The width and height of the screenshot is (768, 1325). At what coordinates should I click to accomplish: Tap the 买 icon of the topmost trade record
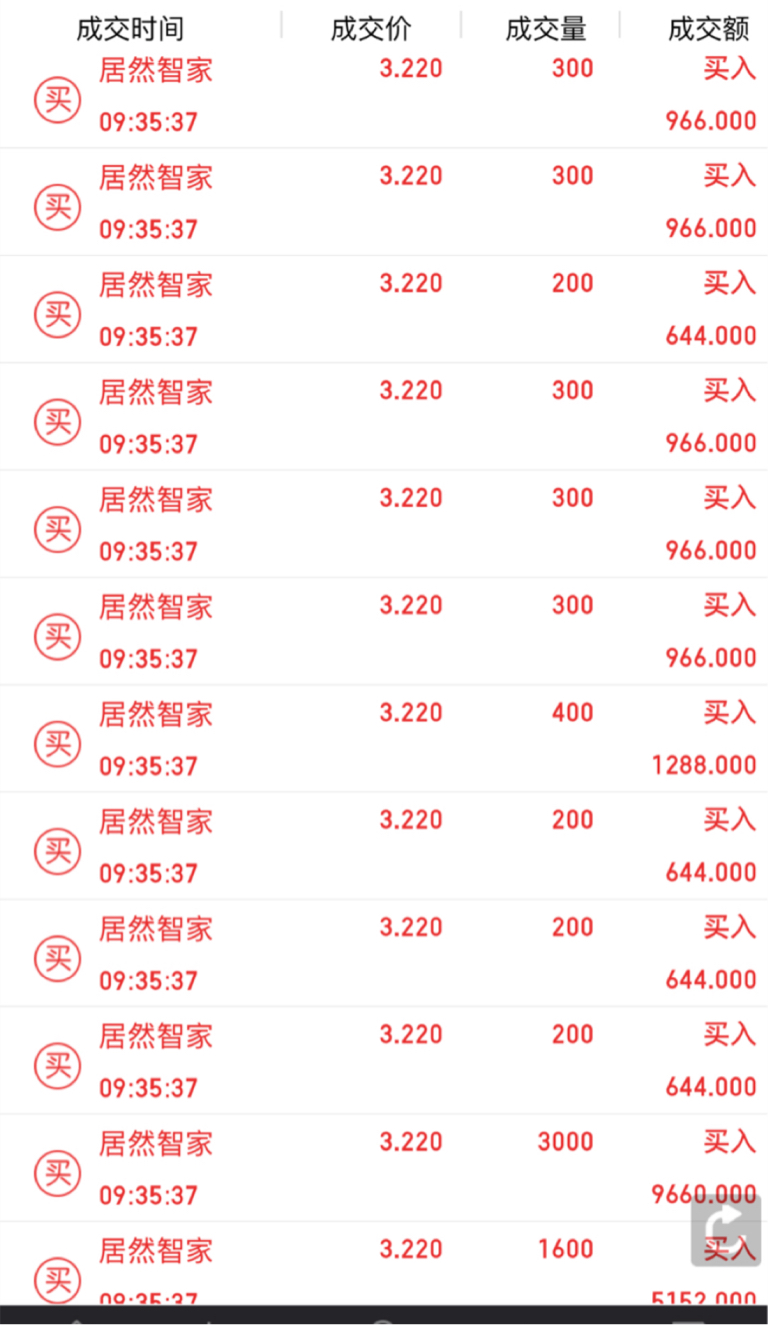coord(57,101)
